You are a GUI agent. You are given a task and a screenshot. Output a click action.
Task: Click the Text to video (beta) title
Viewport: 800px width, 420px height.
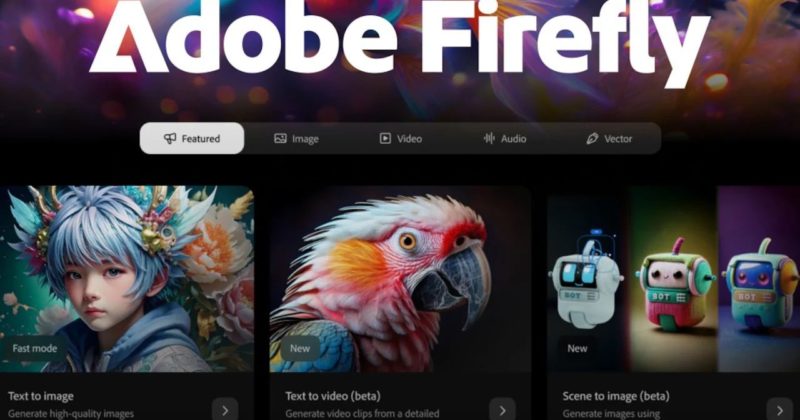coord(333,396)
